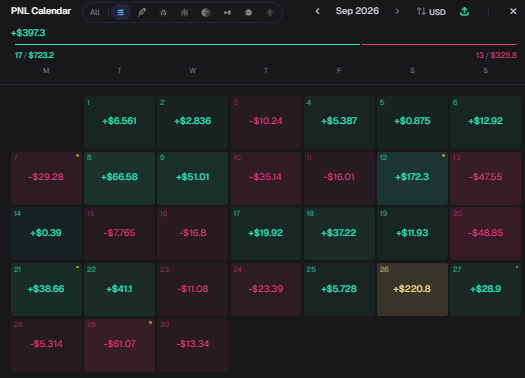Image resolution: width=525 pixels, height=378 pixels.
Task: Open day 27 cell showing +$28.9
Action: [x=485, y=289]
